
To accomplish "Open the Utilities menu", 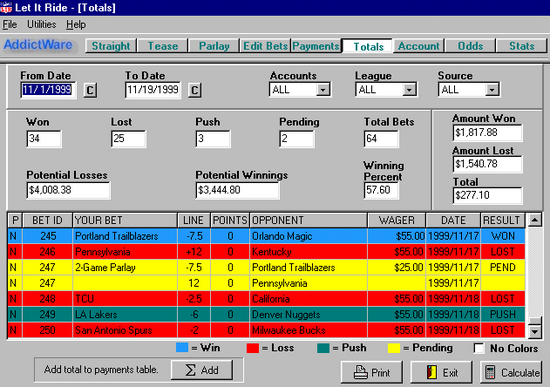I will (41, 25).
